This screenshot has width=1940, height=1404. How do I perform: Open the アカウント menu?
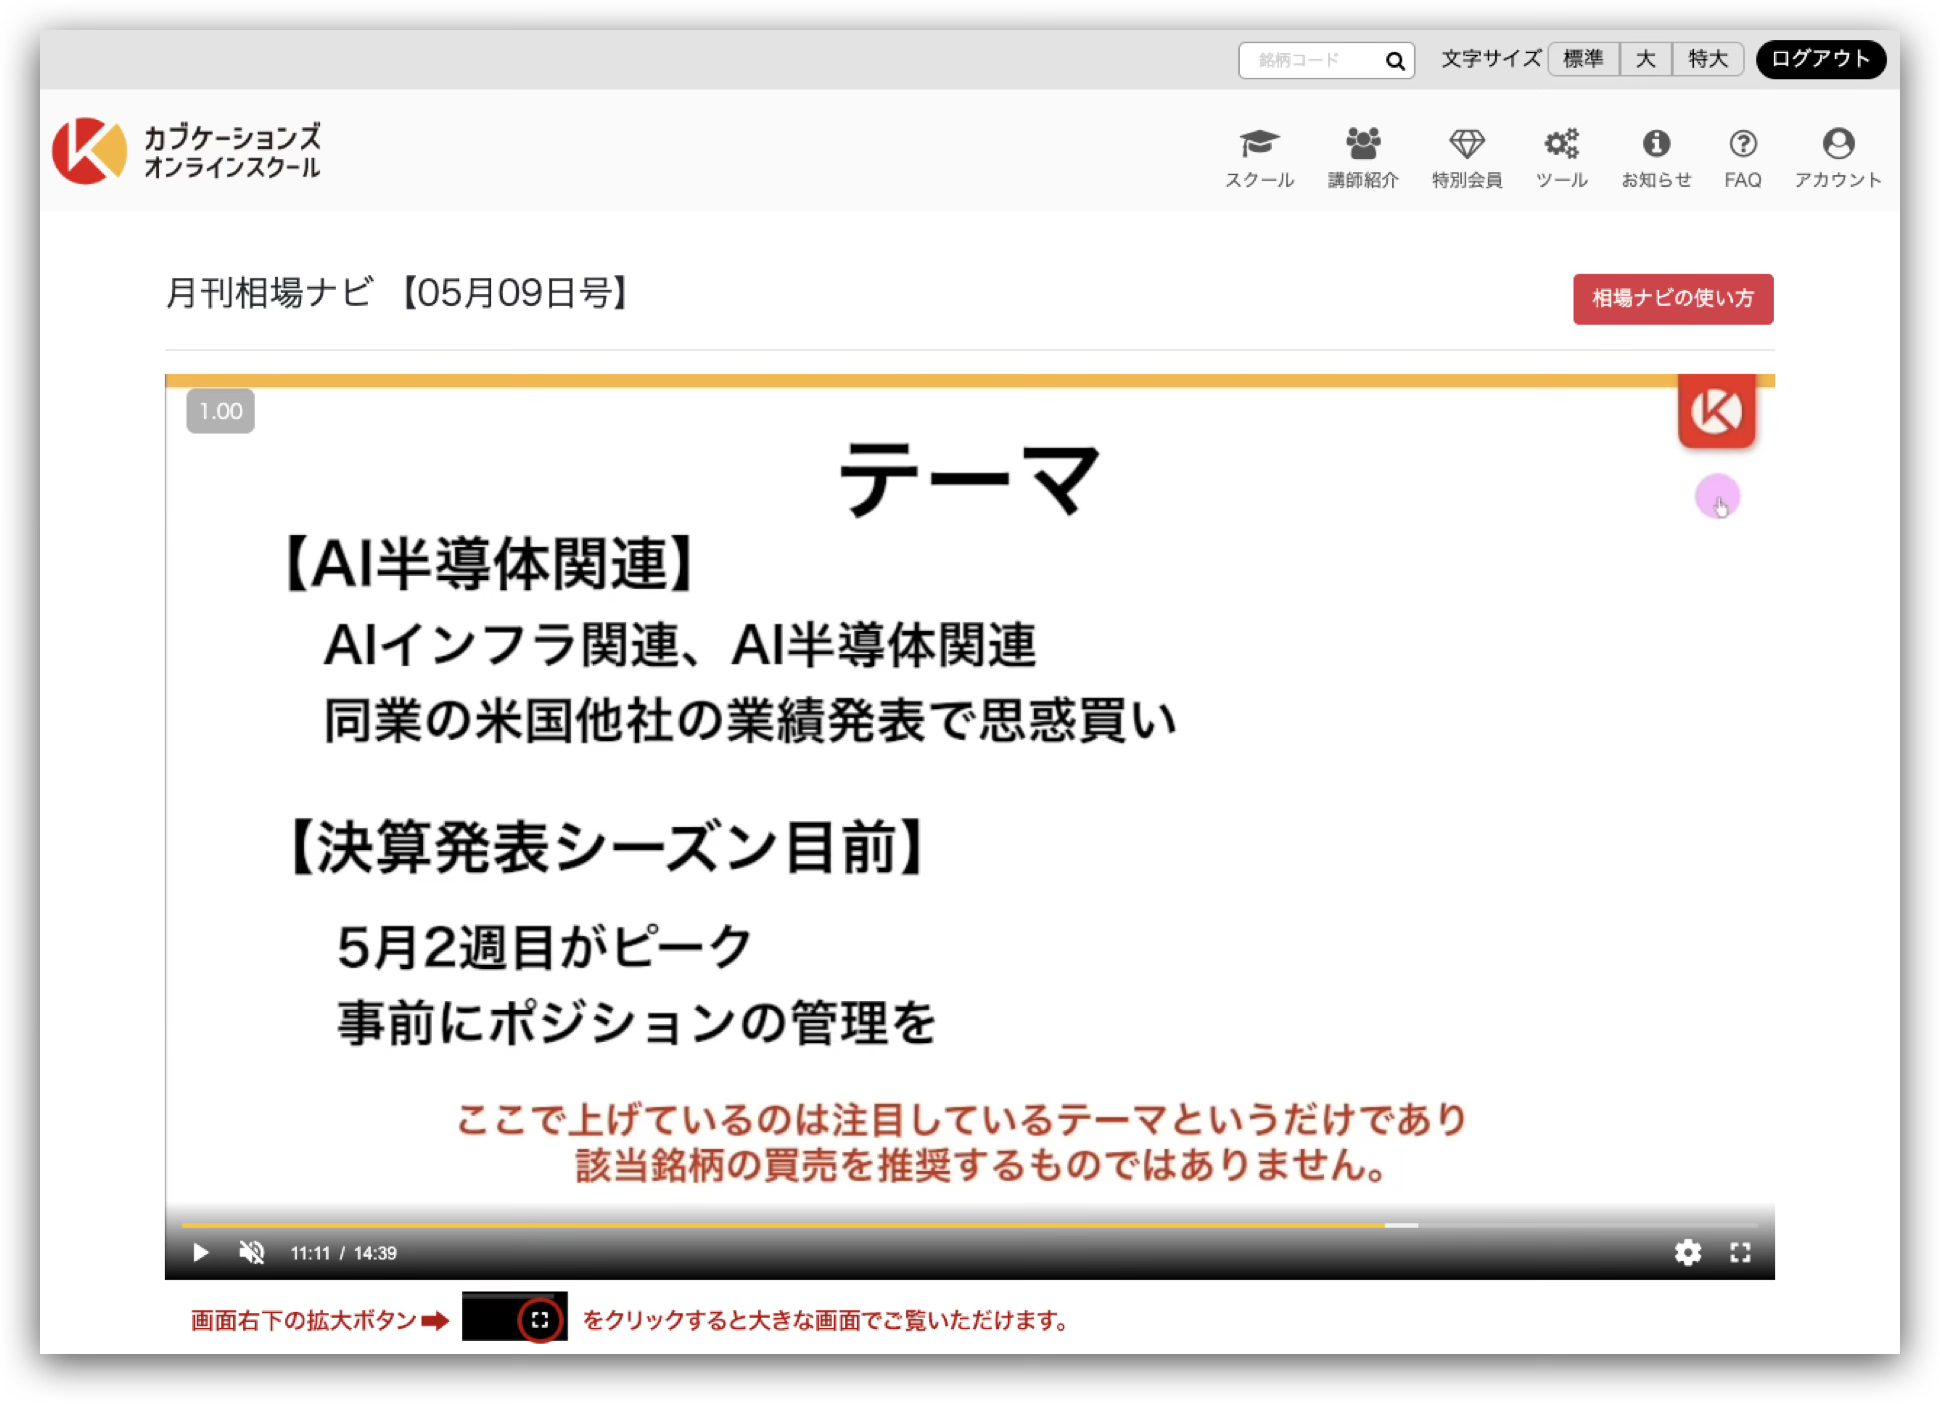tap(1837, 158)
